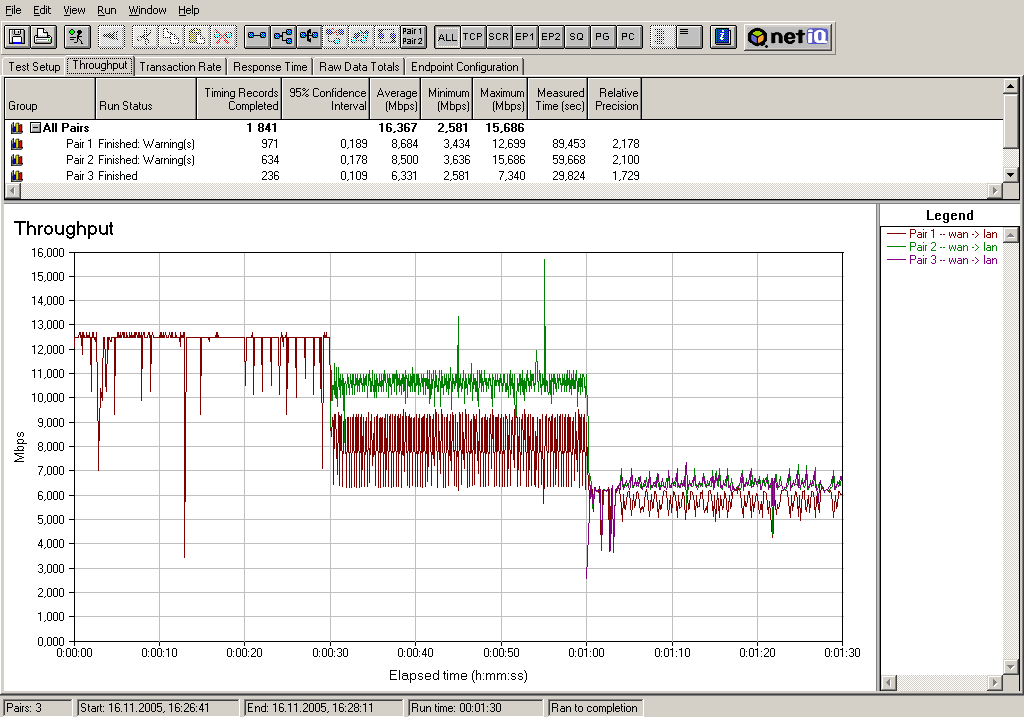
Task: Switch to the Response Time tab
Action: click(270, 67)
